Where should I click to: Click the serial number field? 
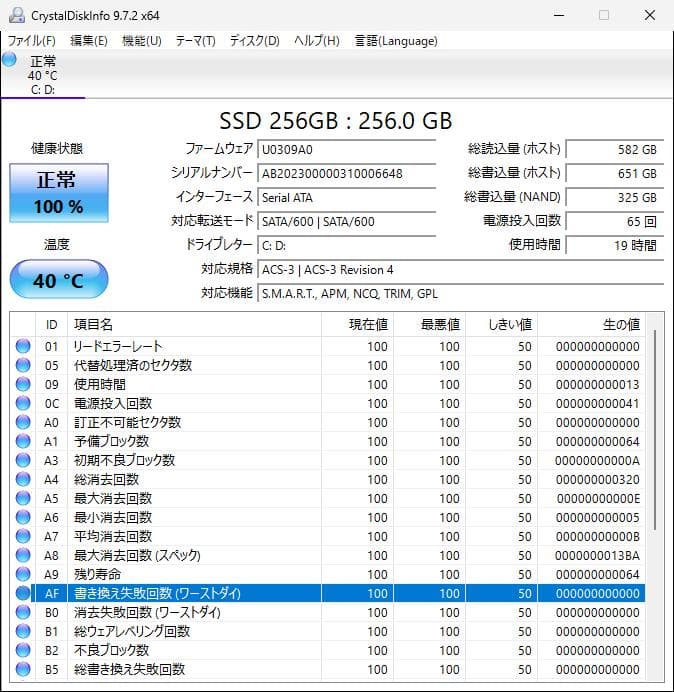click(346, 173)
